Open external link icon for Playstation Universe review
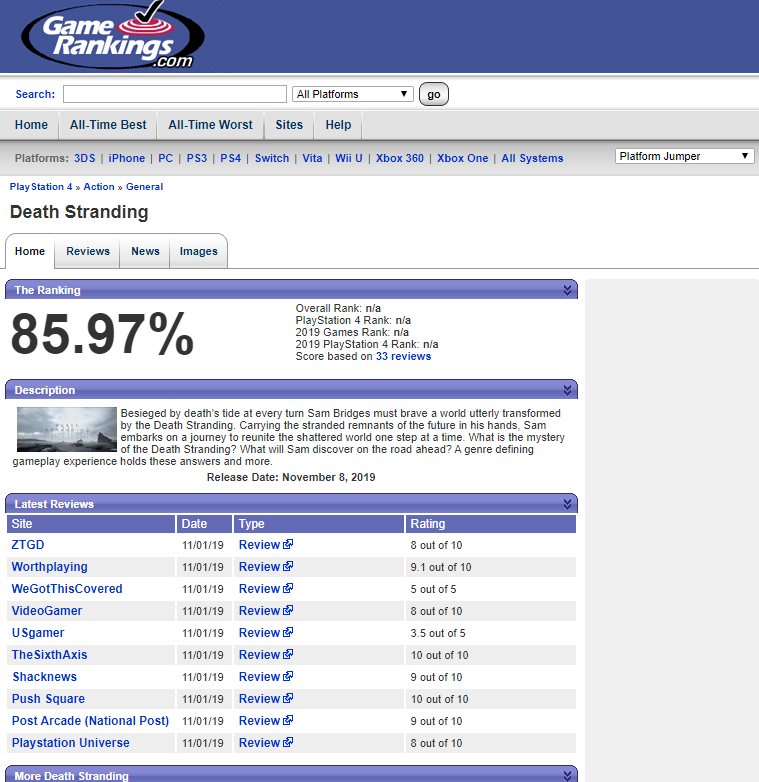759x782 pixels. click(288, 742)
